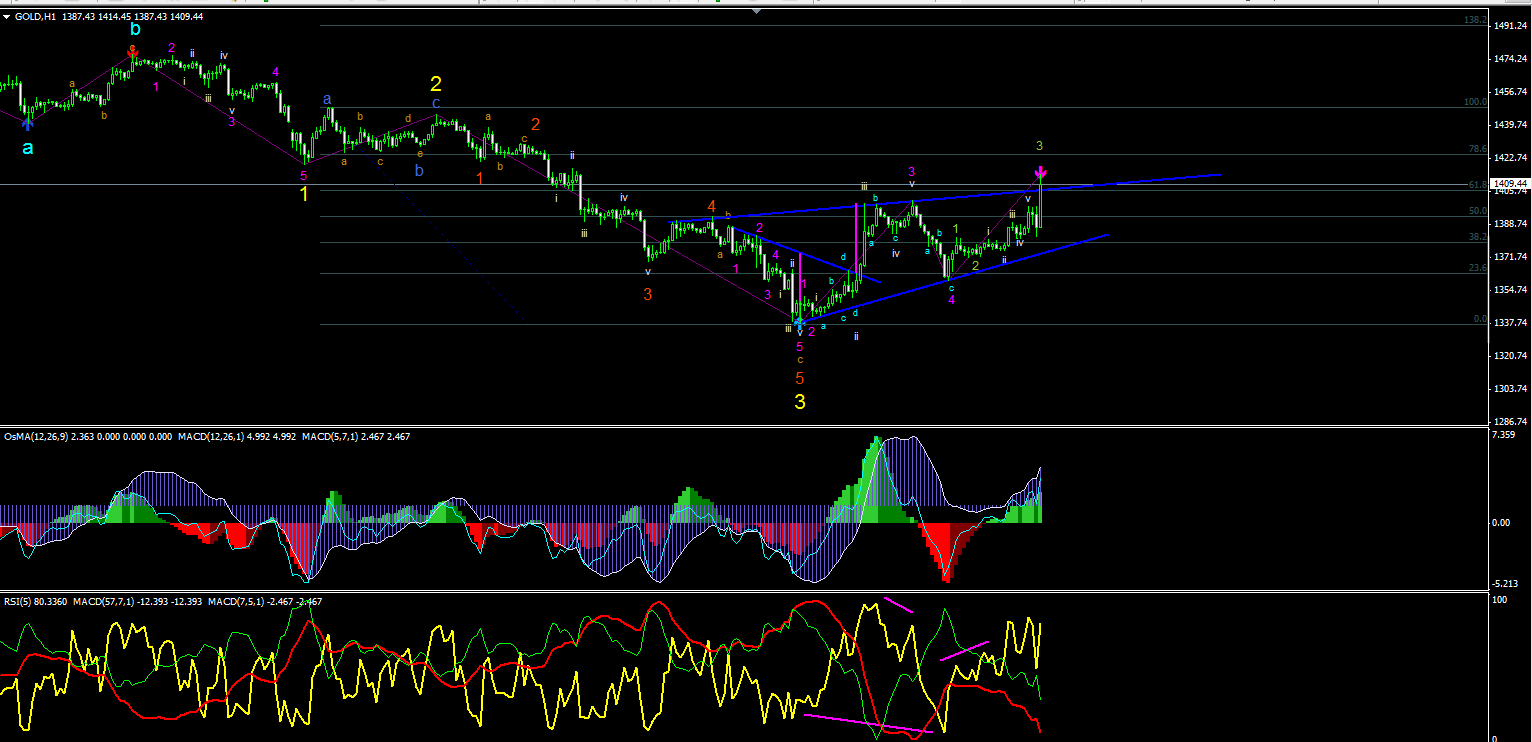
Task: Click the 1491.24 price axis value
Action: [x=1511, y=27]
